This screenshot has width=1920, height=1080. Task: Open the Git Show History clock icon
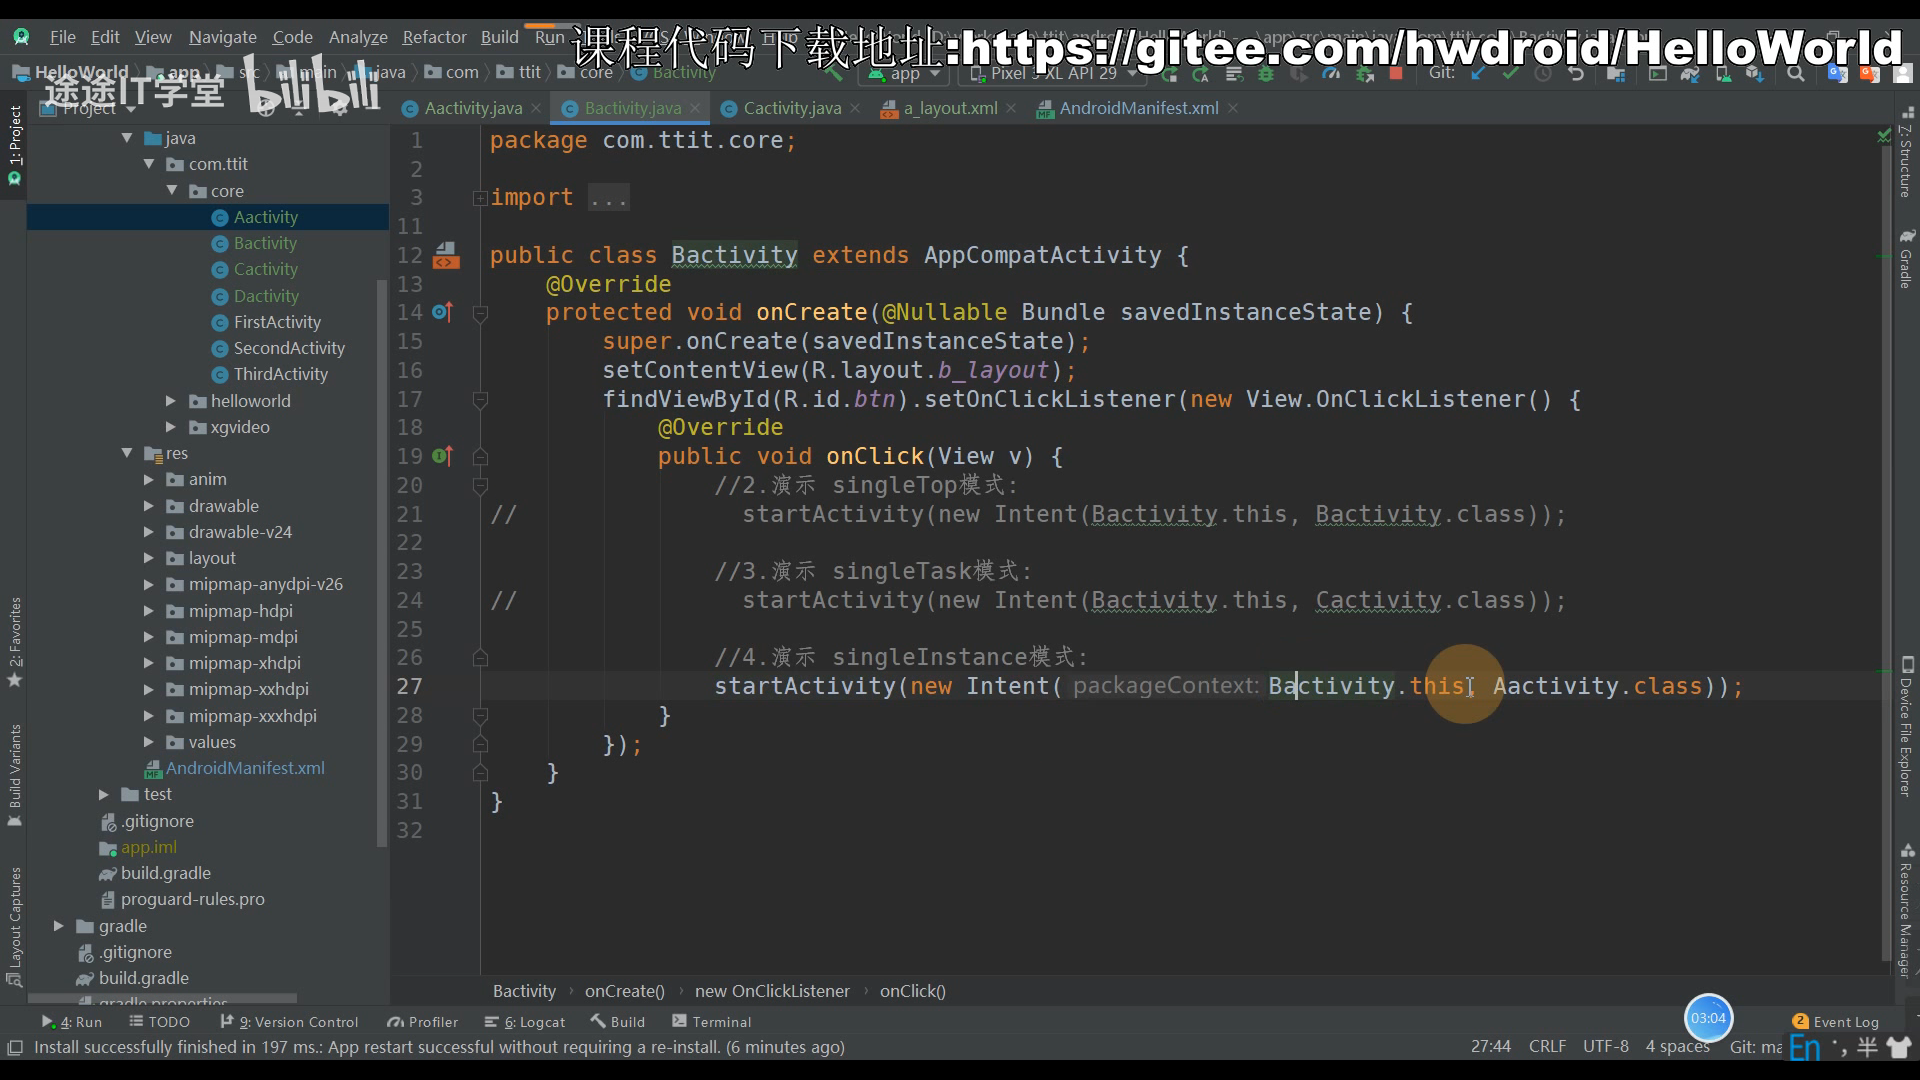point(1543,74)
